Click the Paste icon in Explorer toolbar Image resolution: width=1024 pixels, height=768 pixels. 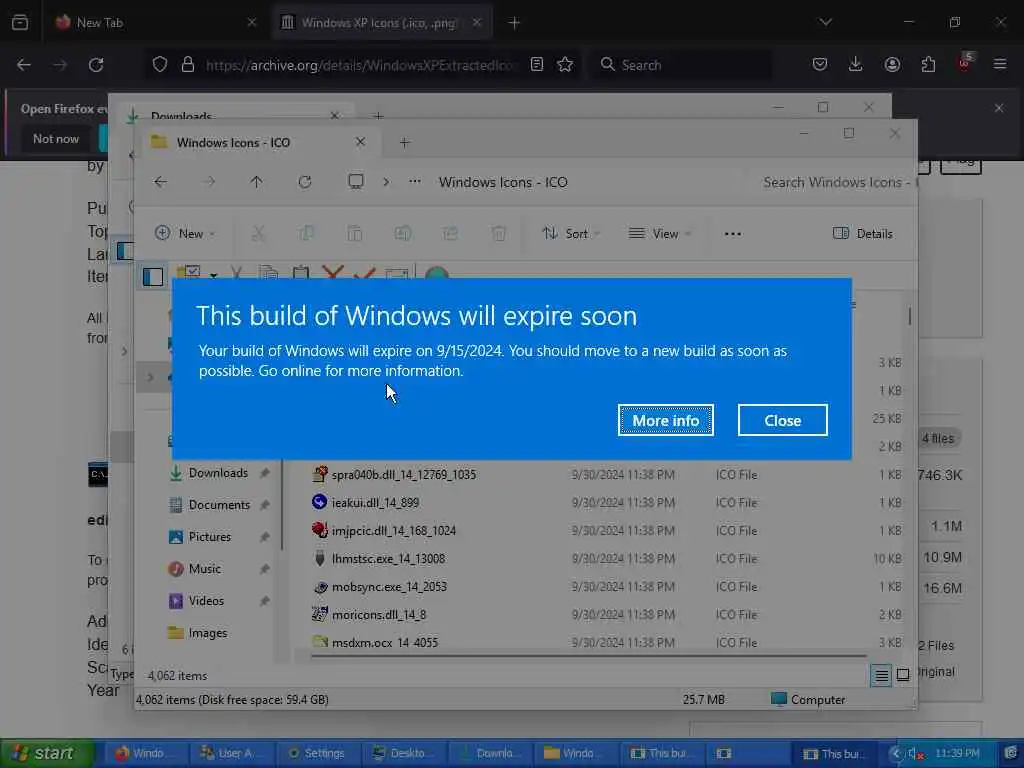[x=355, y=233]
